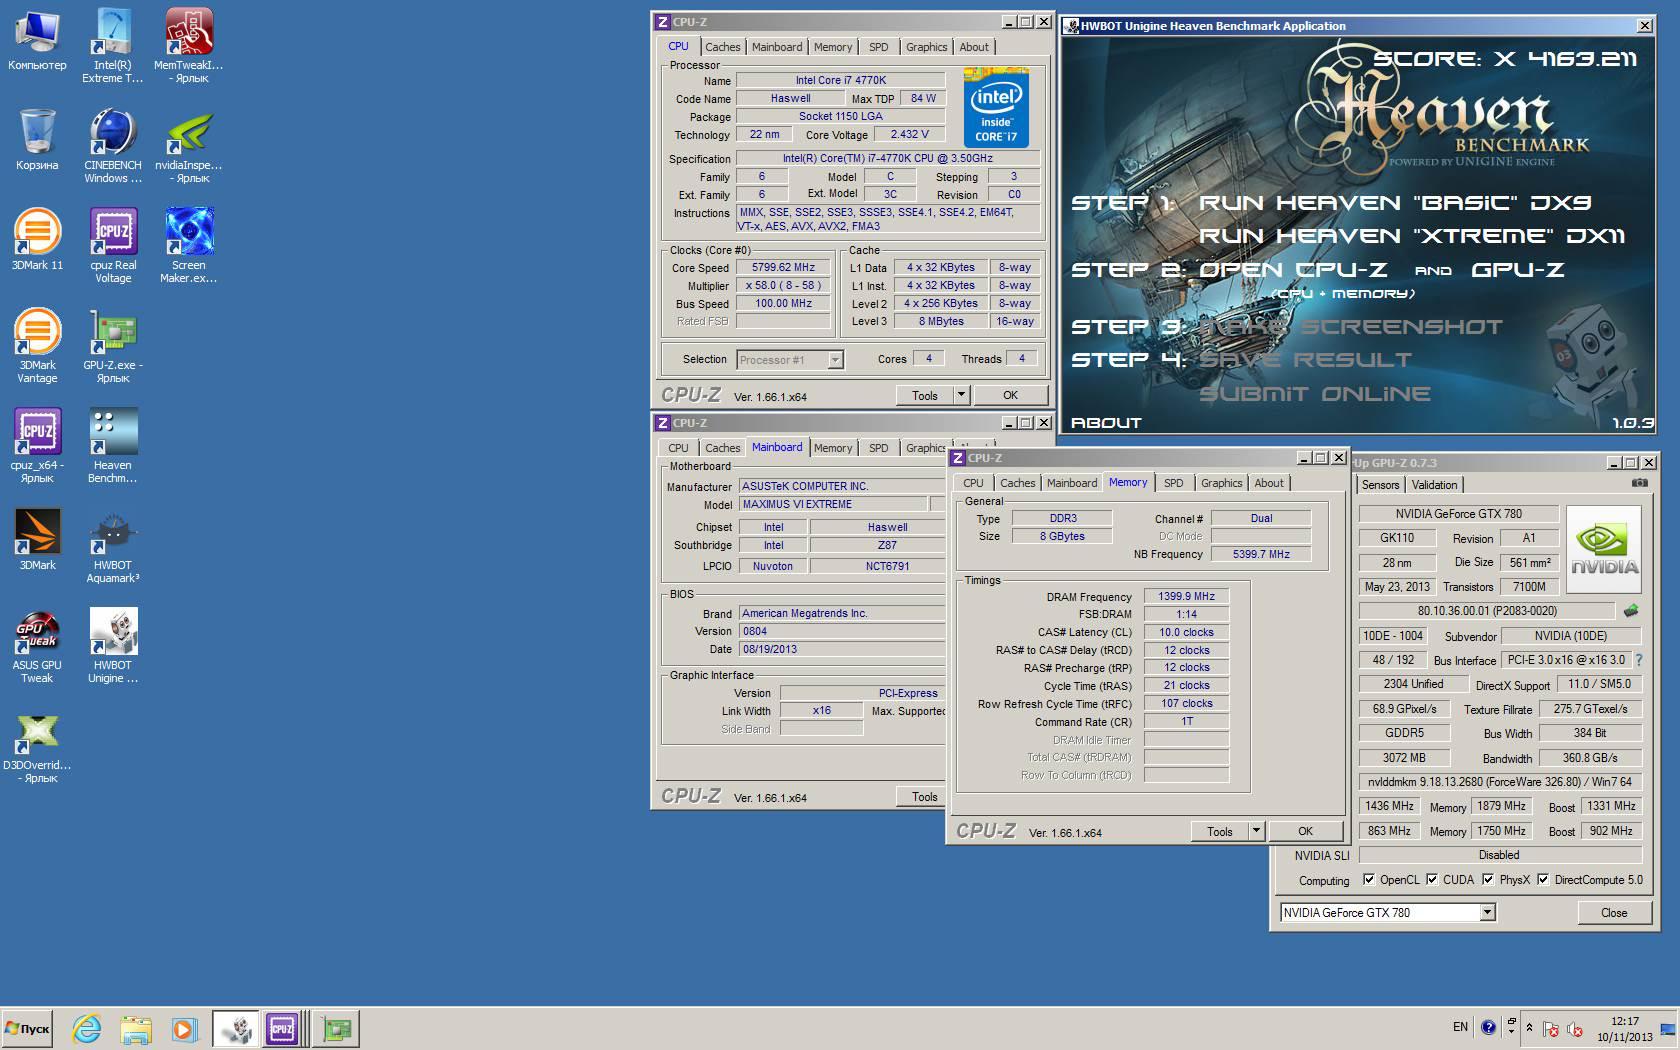Select the Sensors tab in GPU-Z

tap(1380, 485)
